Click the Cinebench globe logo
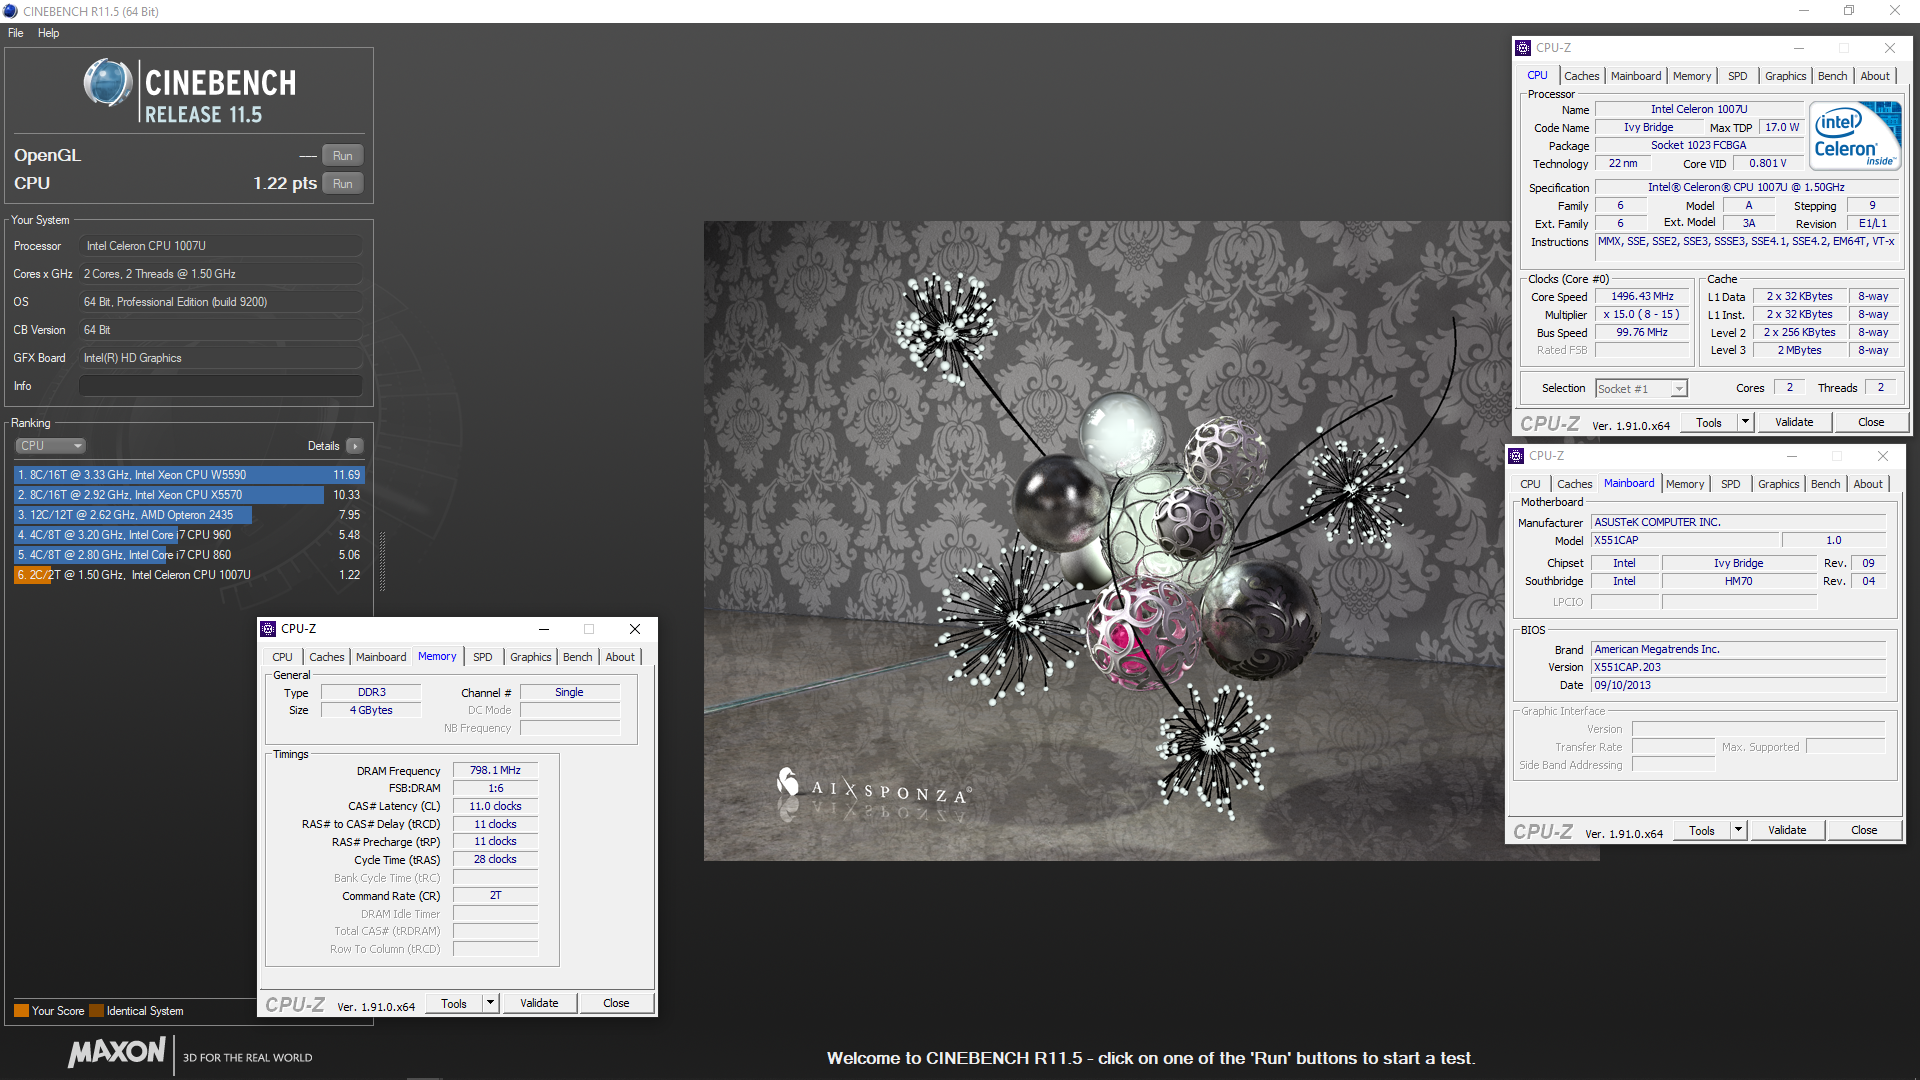This screenshot has height=1080, width=1920. pos(108,83)
